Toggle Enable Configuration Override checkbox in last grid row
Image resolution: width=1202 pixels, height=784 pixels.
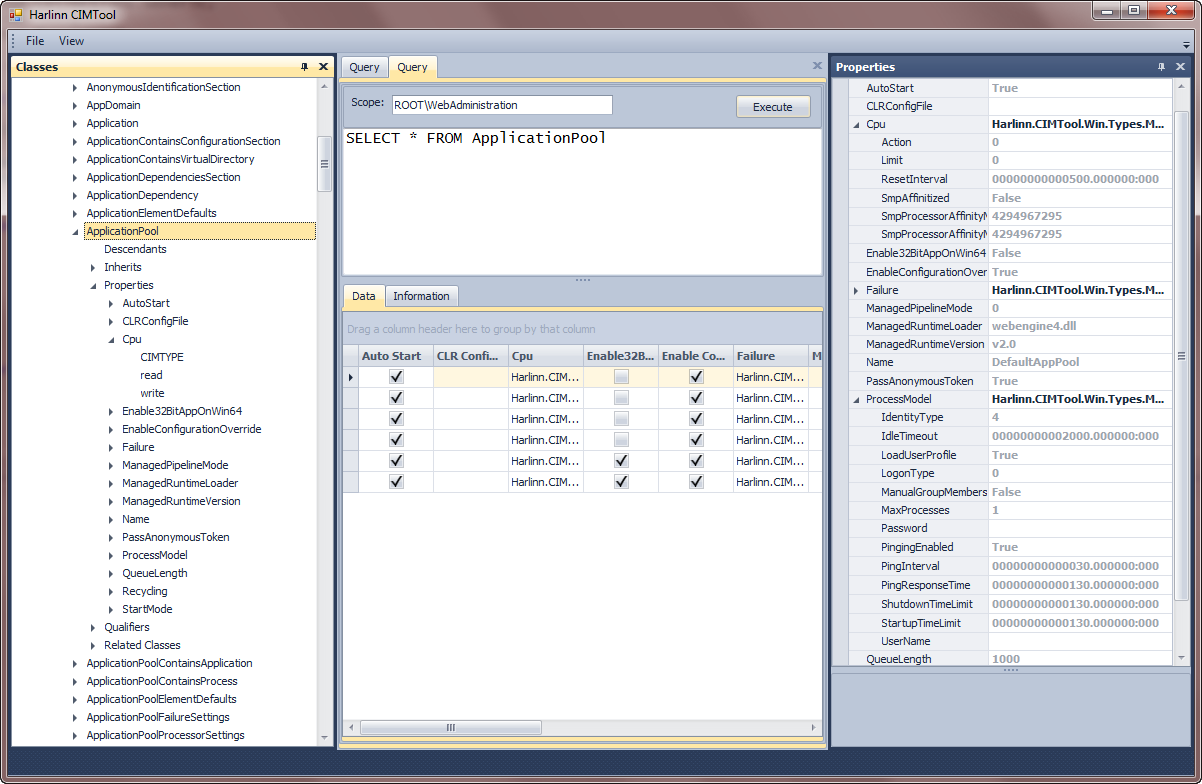tap(696, 482)
